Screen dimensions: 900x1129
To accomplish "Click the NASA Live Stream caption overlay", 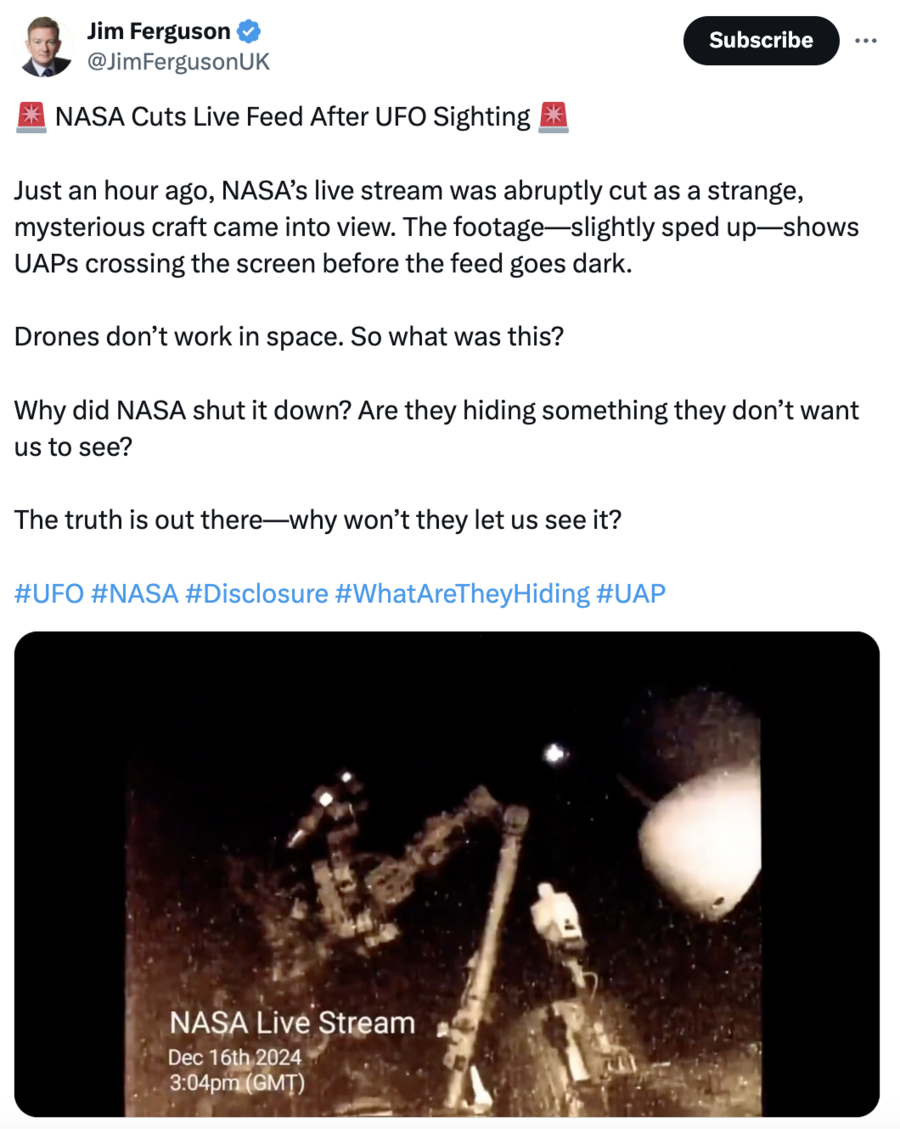I will (x=293, y=1022).
